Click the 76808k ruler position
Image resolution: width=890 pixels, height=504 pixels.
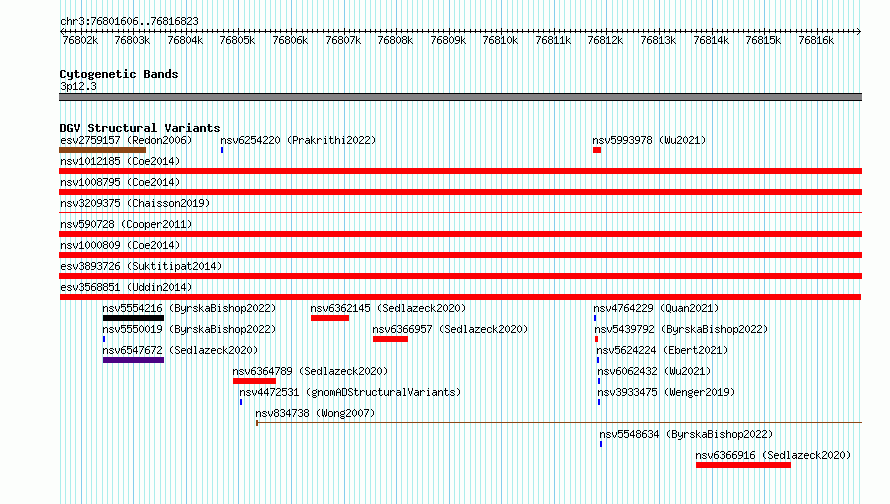click(395, 40)
